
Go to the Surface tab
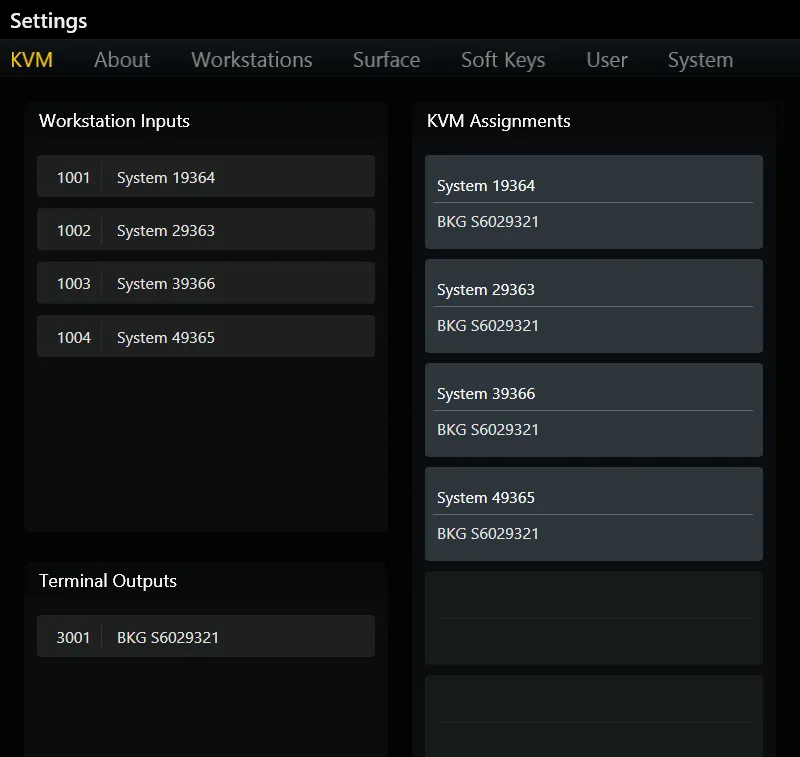tap(386, 60)
